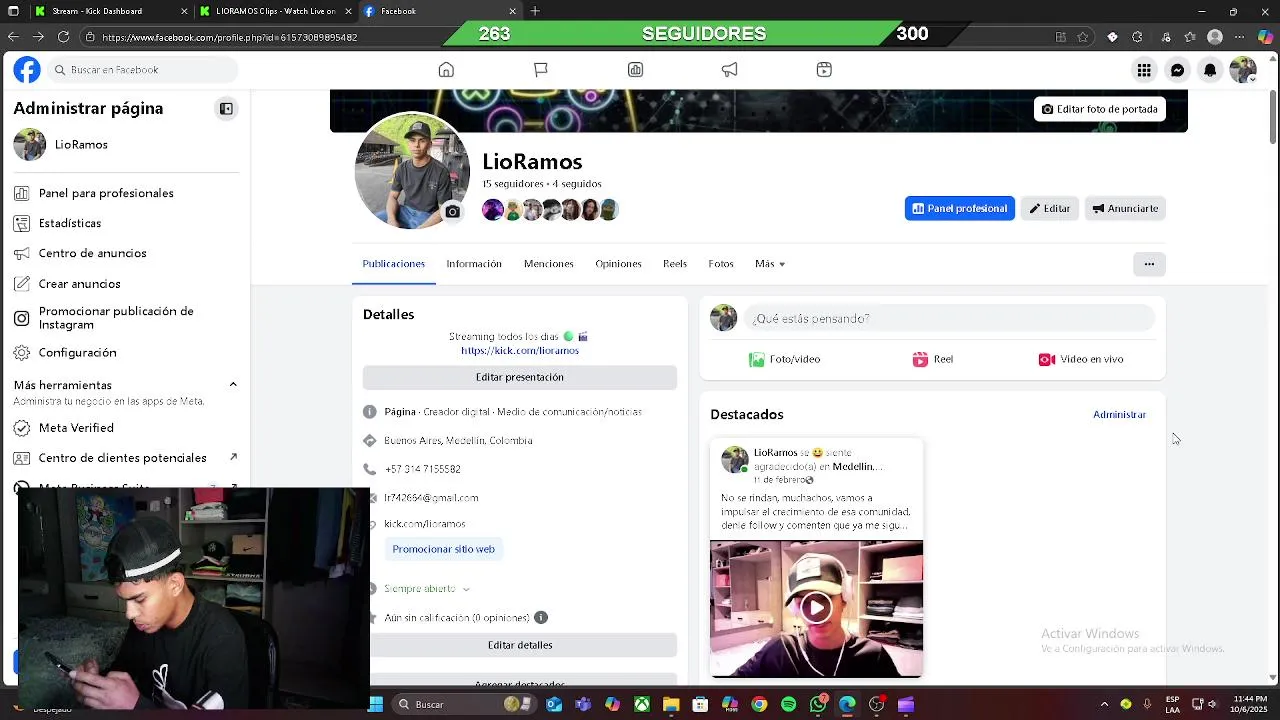The height and width of the screenshot is (720, 1280).
Task: Open WhatsApp from the taskbar
Action: 818,704
